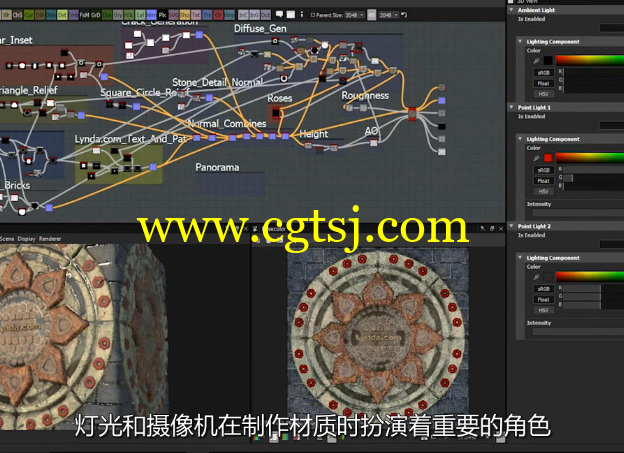
Task: Add a Channels Shuffle node via ChS icon
Action: [x=18, y=15]
